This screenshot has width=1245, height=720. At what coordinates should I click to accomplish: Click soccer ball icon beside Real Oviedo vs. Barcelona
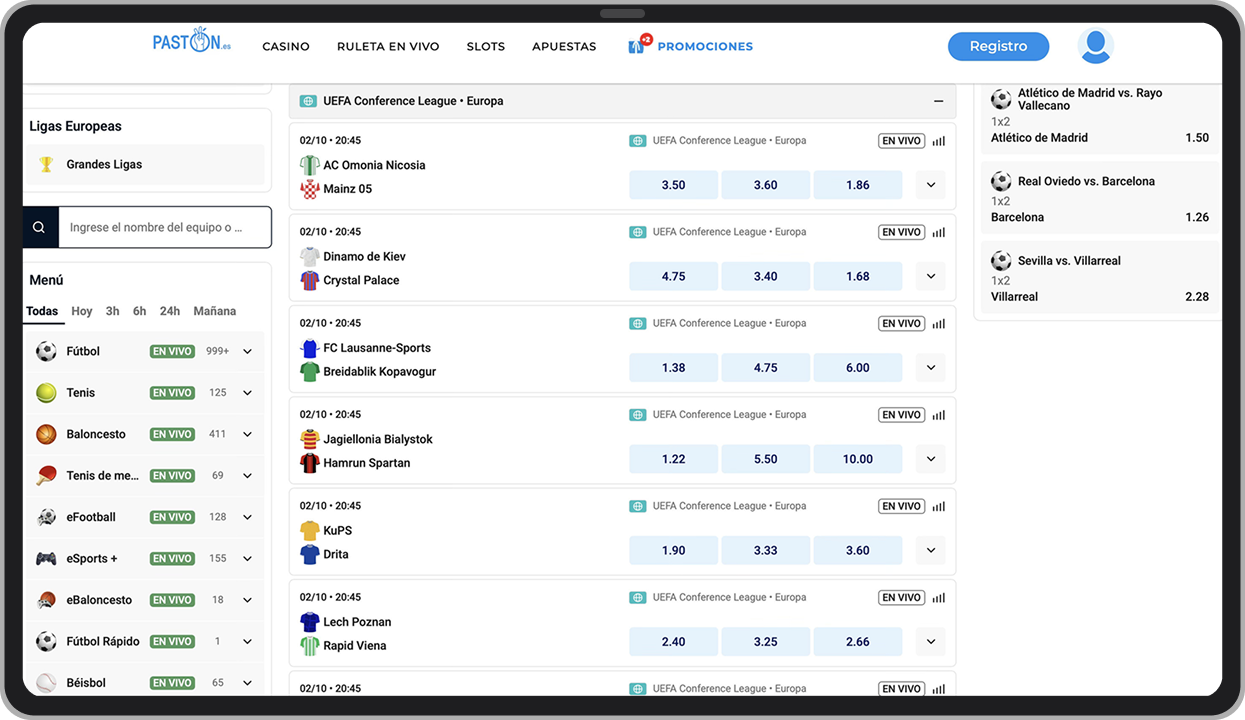tap(1001, 181)
